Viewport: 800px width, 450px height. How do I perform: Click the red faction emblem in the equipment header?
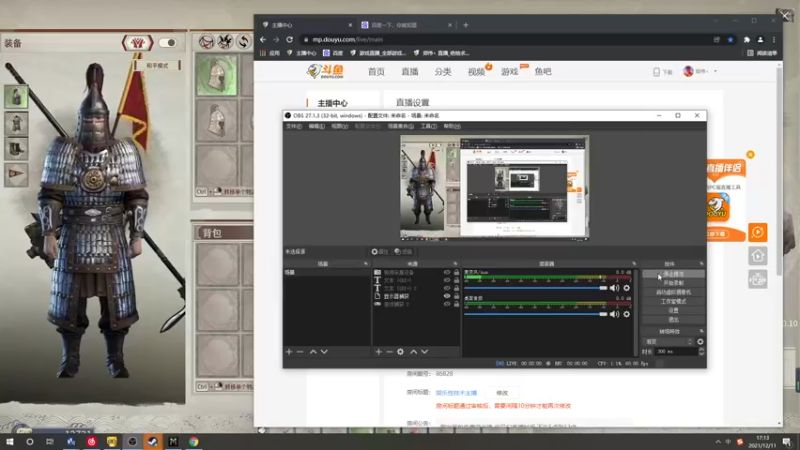[x=137, y=43]
